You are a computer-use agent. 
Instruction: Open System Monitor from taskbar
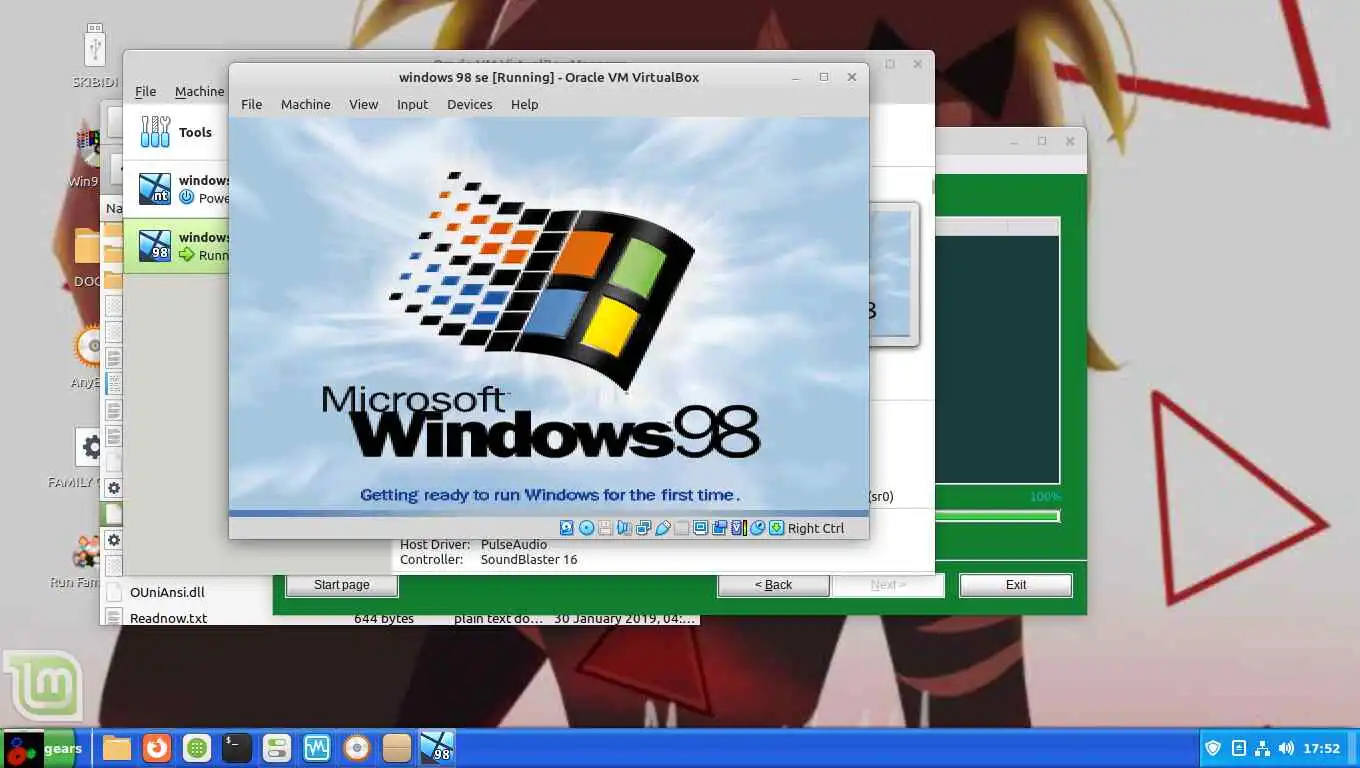coord(317,747)
